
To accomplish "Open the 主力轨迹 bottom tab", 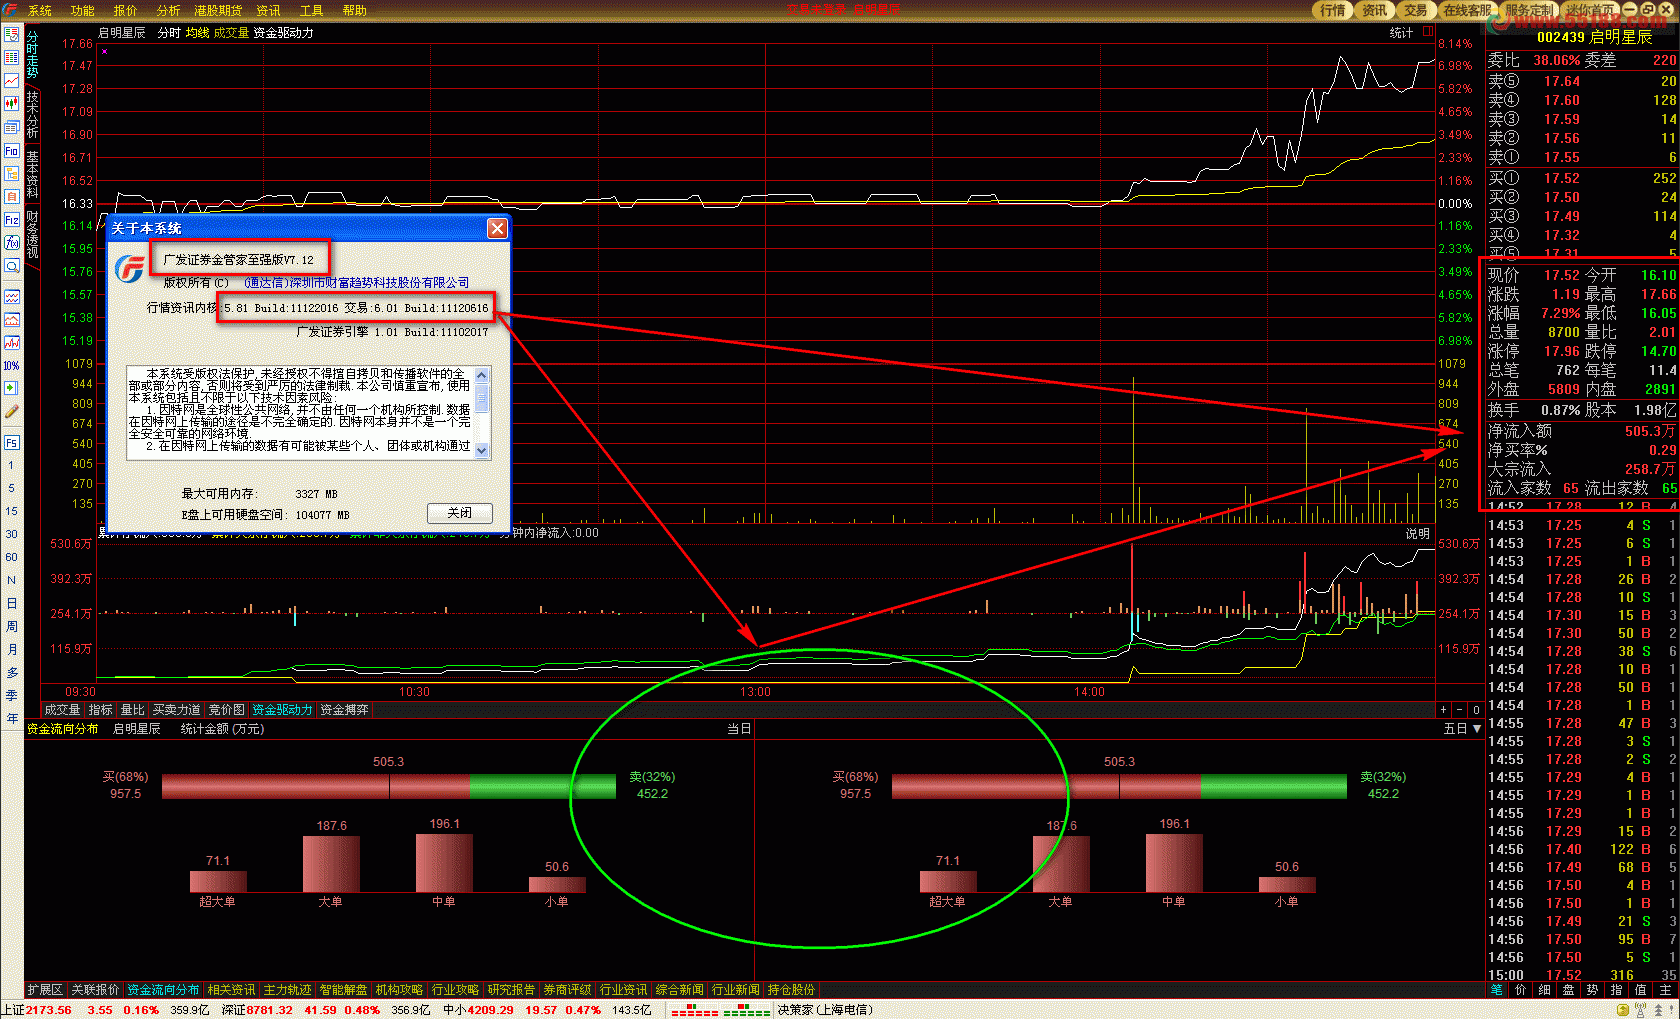I will coord(287,990).
